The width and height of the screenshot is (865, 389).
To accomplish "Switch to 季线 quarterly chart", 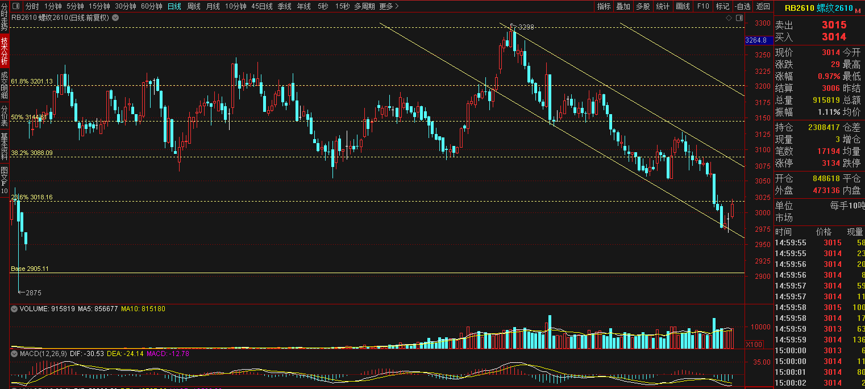I will [x=284, y=7].
